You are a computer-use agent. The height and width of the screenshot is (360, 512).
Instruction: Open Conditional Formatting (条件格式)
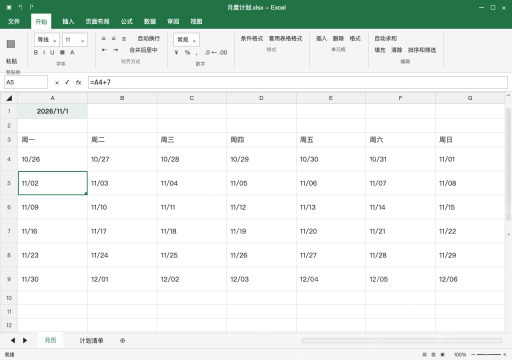click(252, 39)
